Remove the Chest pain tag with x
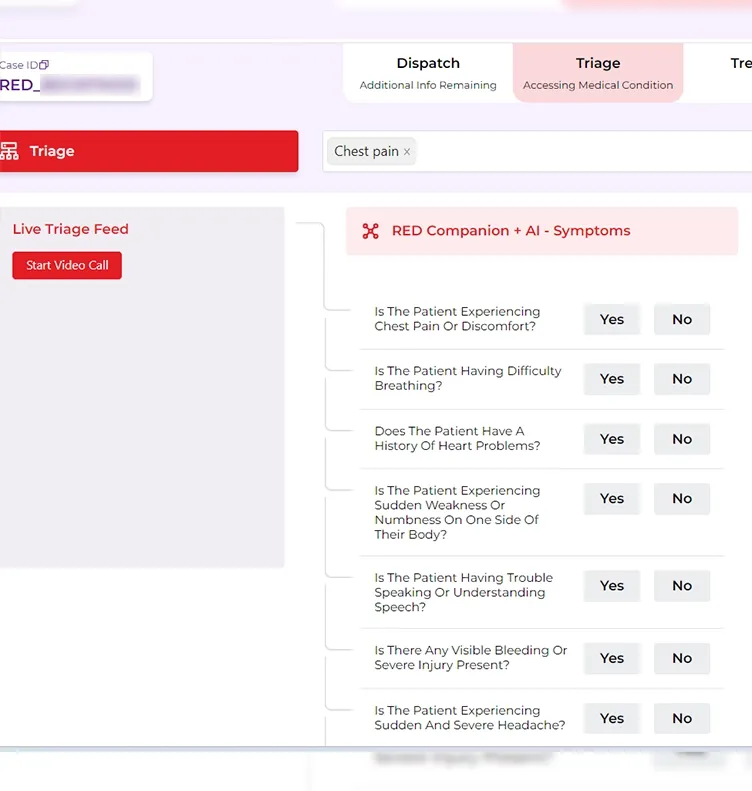Image resolution: width=752 pixels, height=791 pixels. coord(407,152)
